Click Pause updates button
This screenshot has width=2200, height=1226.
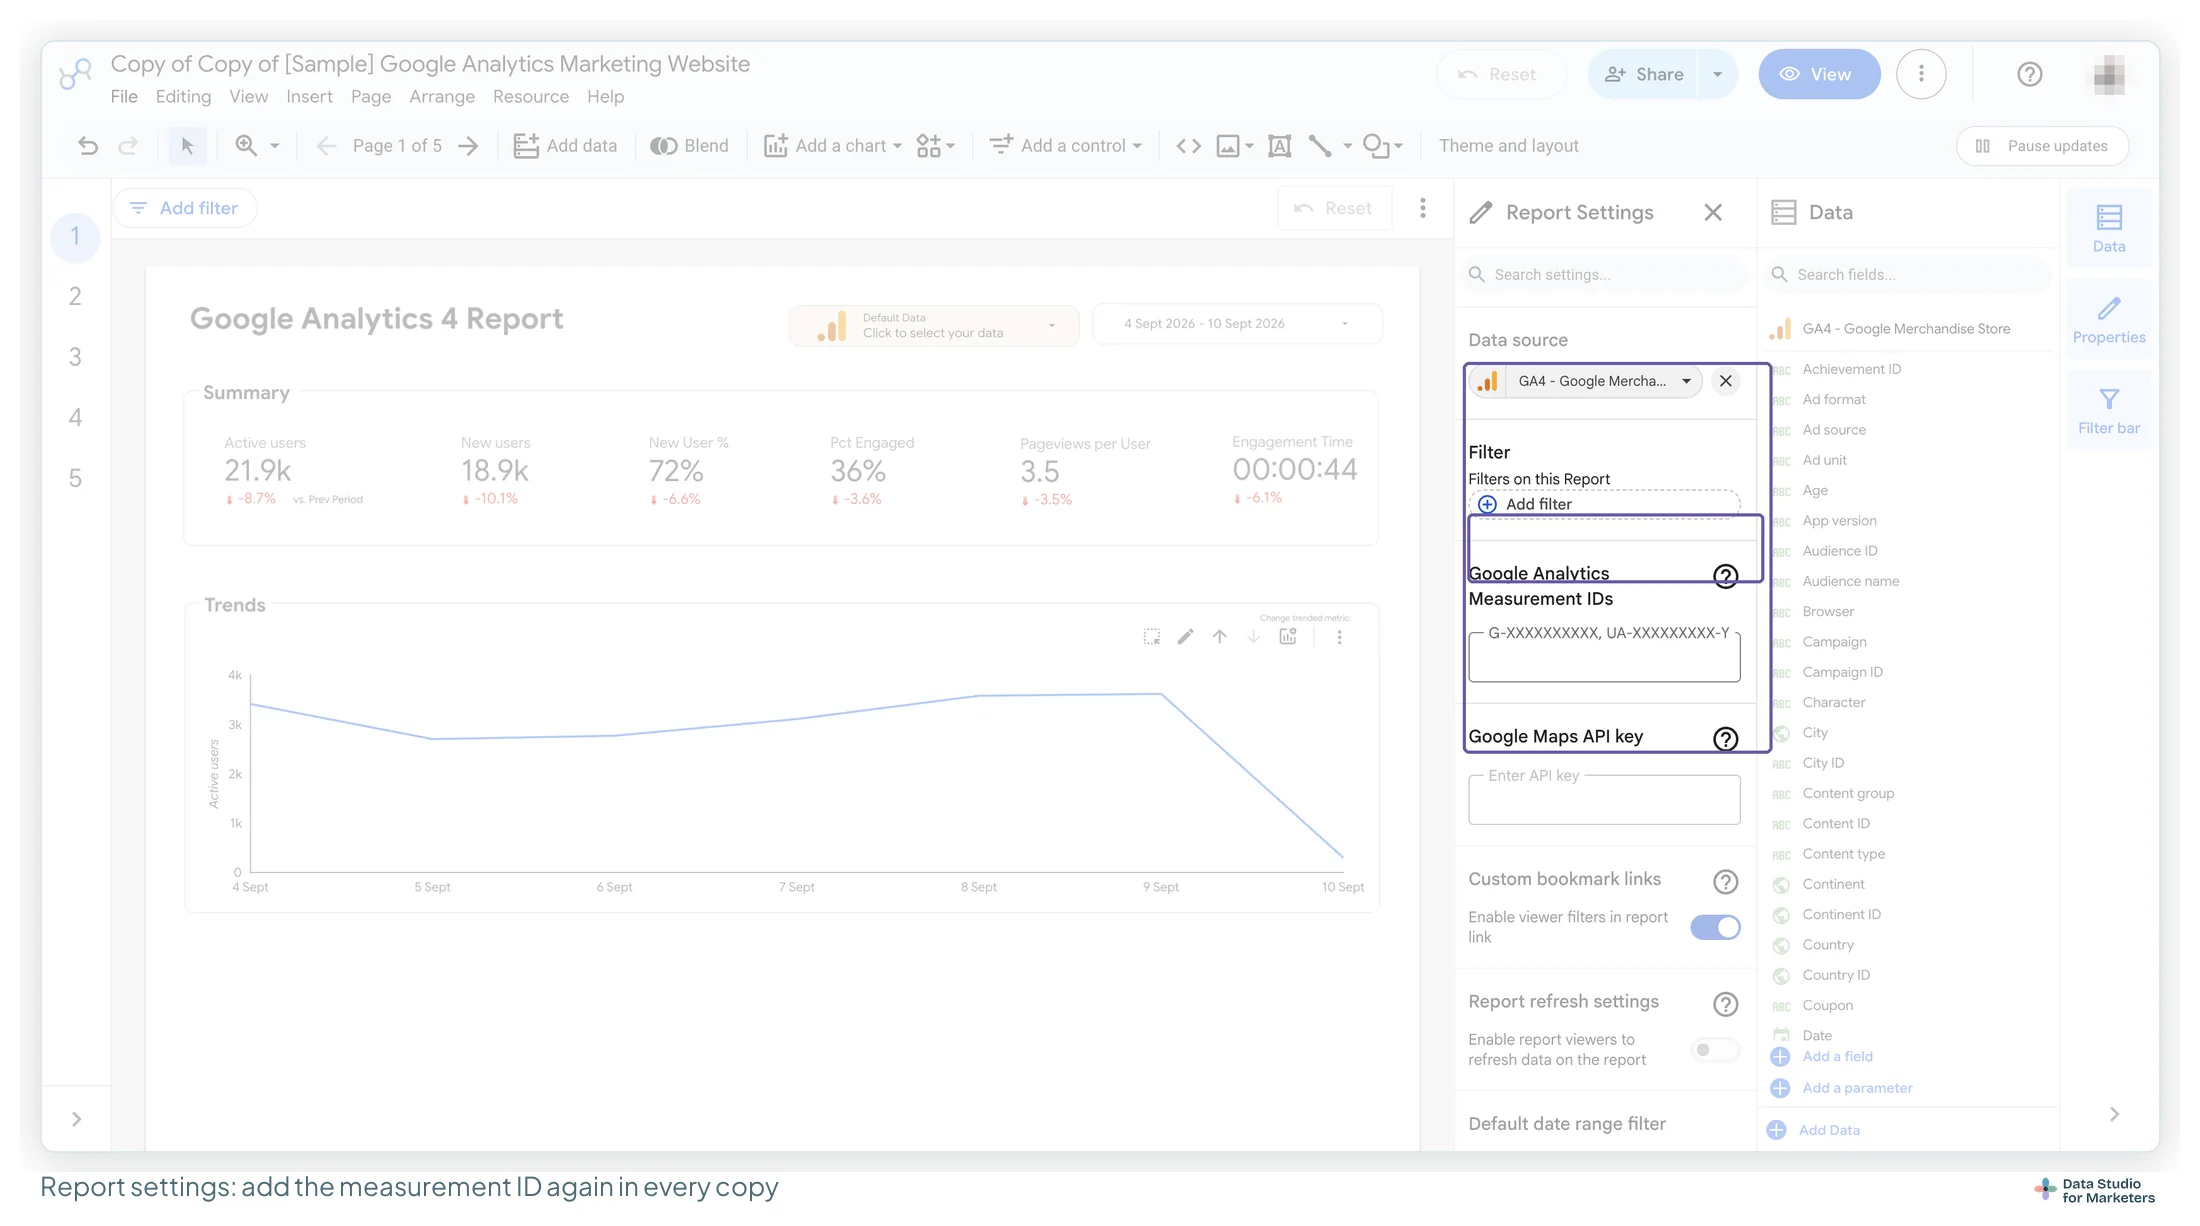click(2042, 146)
